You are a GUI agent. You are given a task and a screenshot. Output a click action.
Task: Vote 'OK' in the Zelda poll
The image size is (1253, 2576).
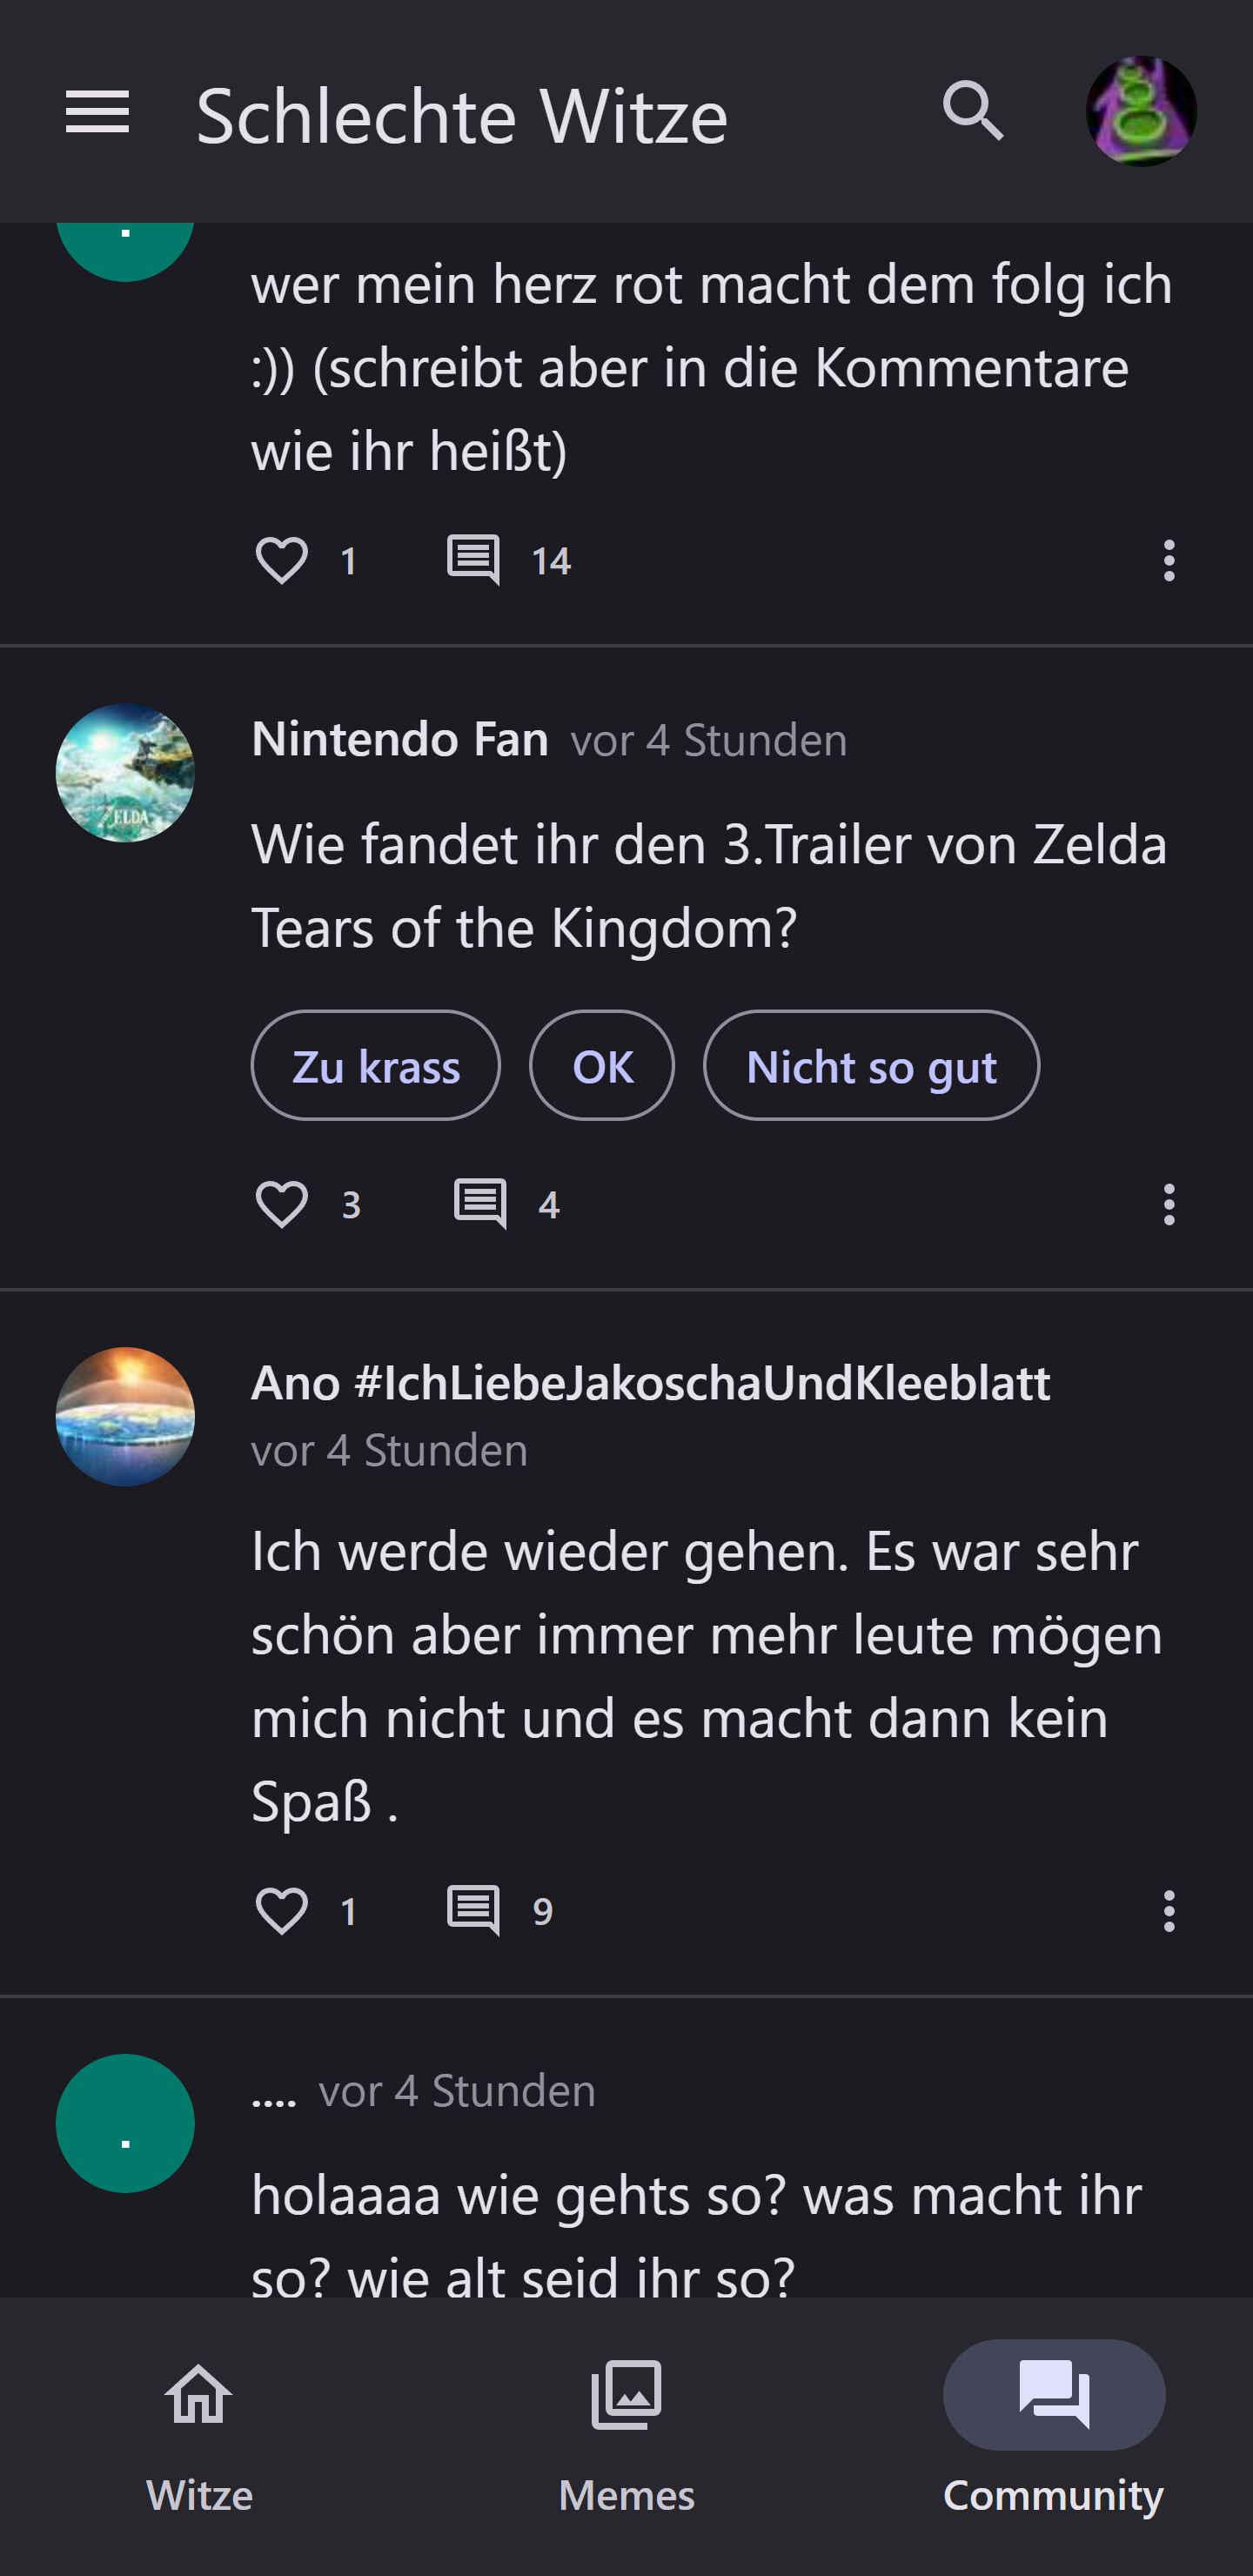602,1066
